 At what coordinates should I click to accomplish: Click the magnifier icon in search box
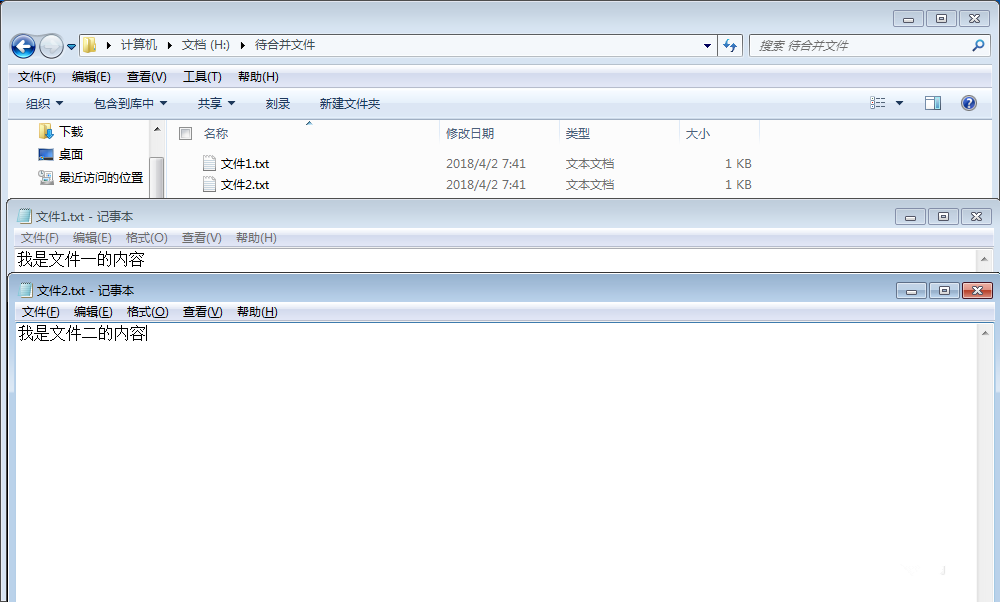[x=978, y=45]
